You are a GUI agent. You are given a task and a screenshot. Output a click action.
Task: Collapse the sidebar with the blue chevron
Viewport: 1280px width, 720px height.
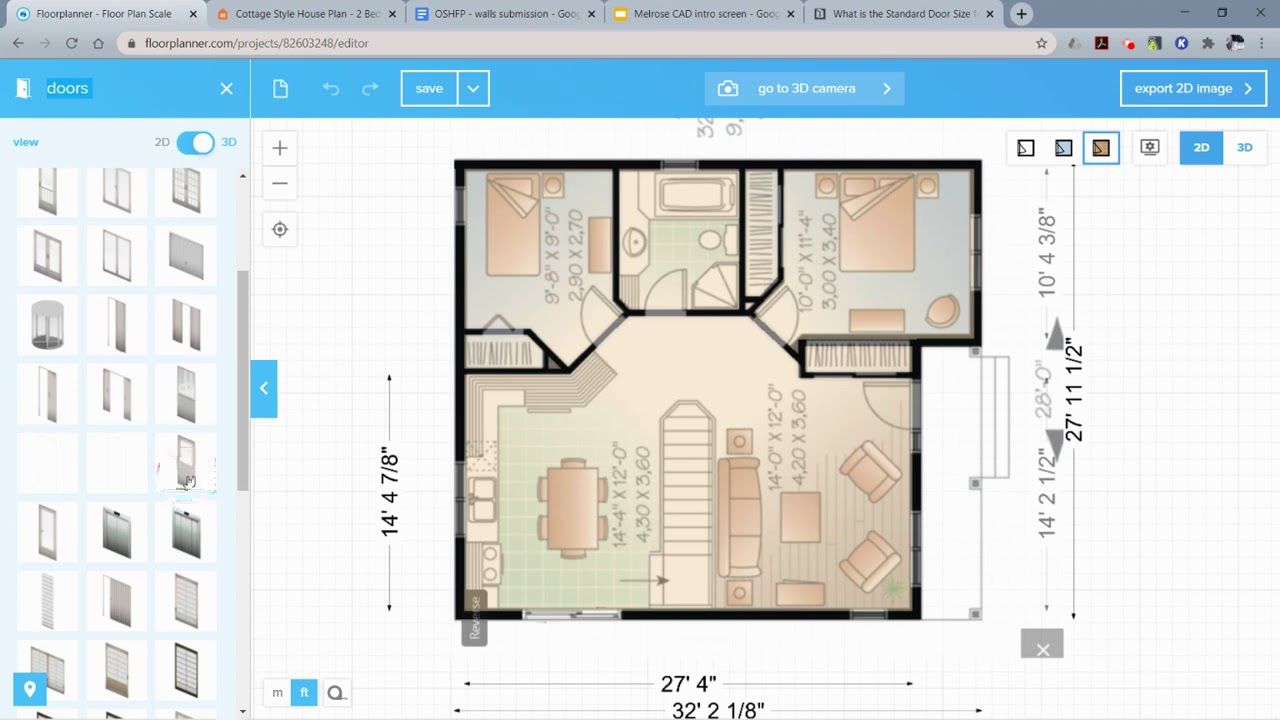(x=264, y=388)
